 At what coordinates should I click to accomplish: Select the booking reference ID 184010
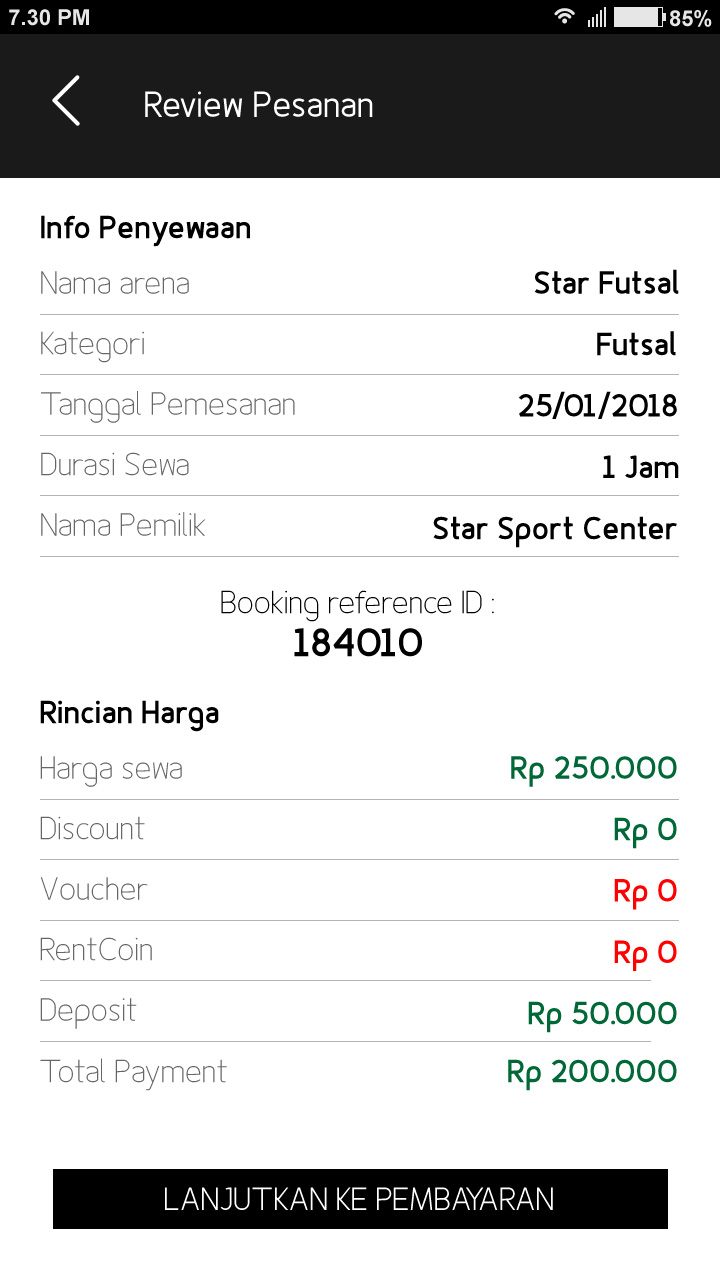coord(357,644)
